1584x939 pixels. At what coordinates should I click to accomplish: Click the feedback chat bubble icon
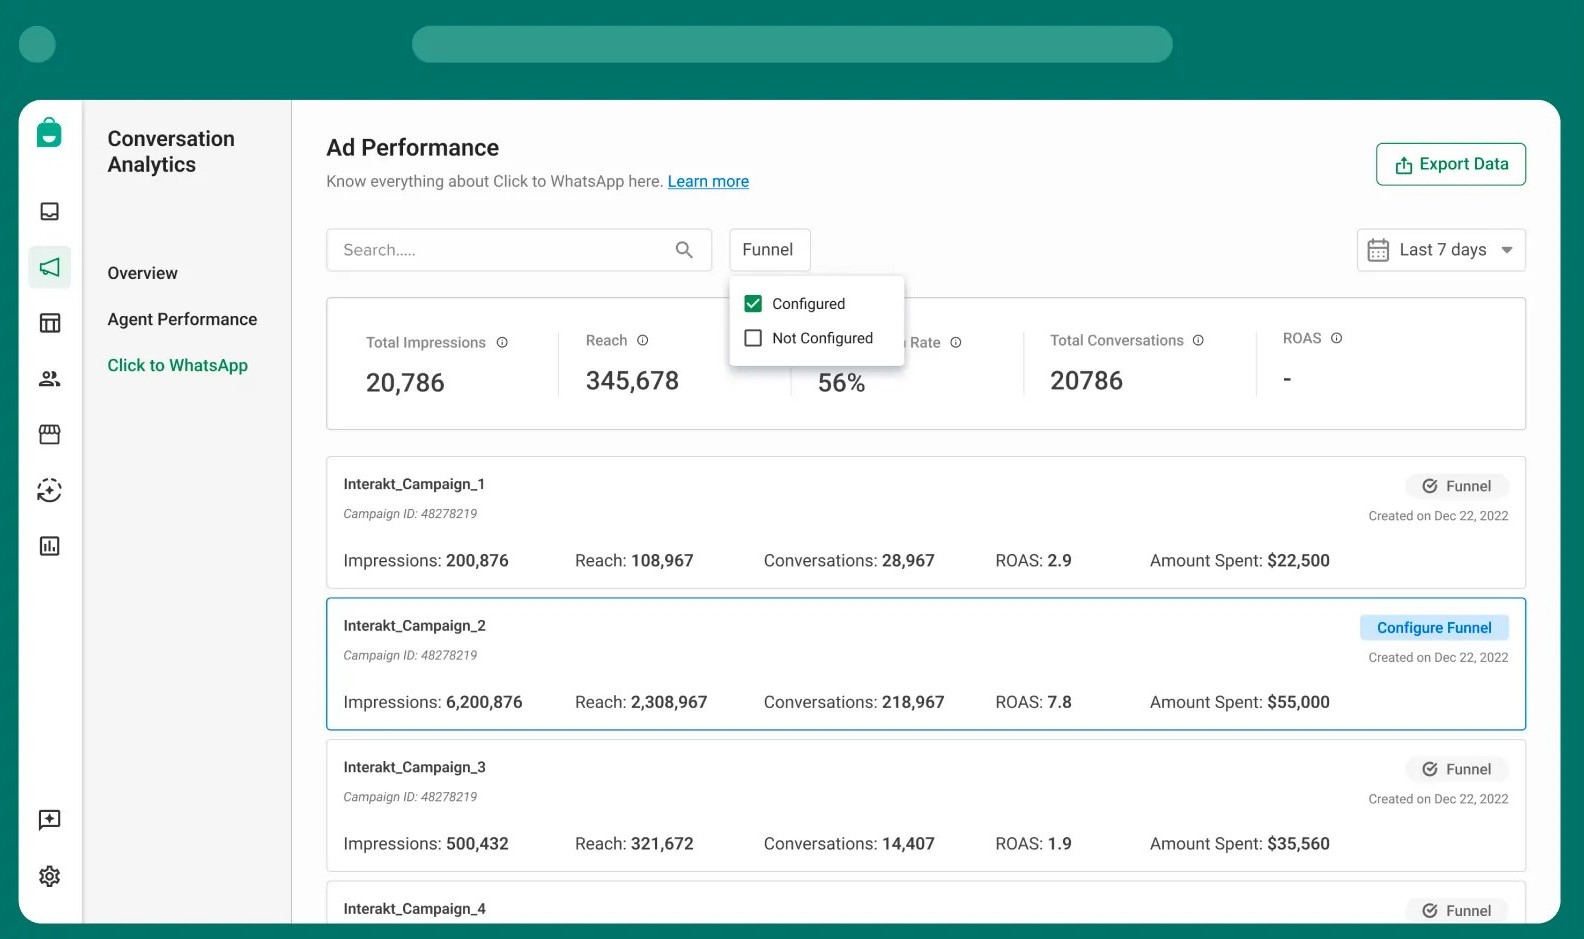coord(49,820)
